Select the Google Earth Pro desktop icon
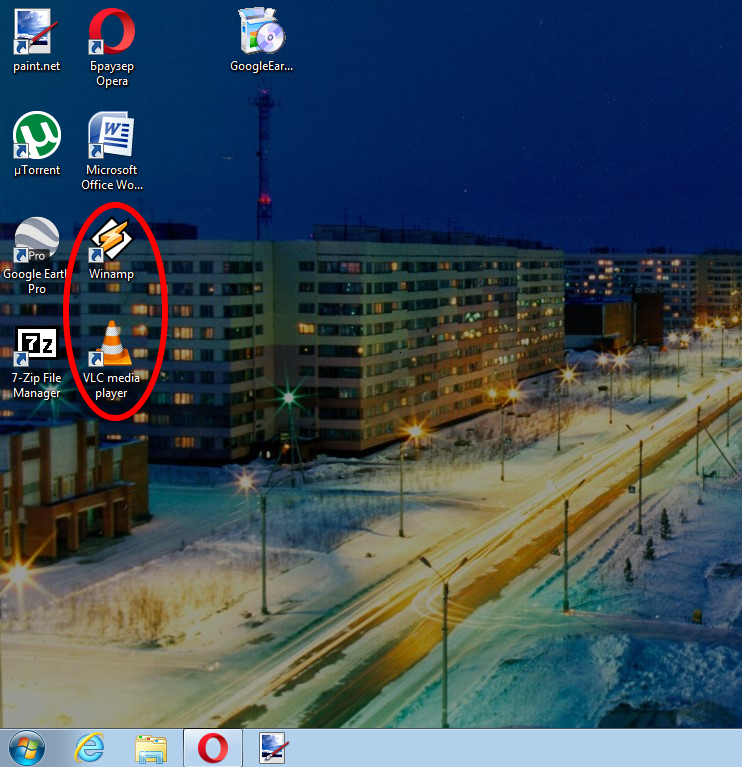The image size is (742, 767). click(37, 240)
